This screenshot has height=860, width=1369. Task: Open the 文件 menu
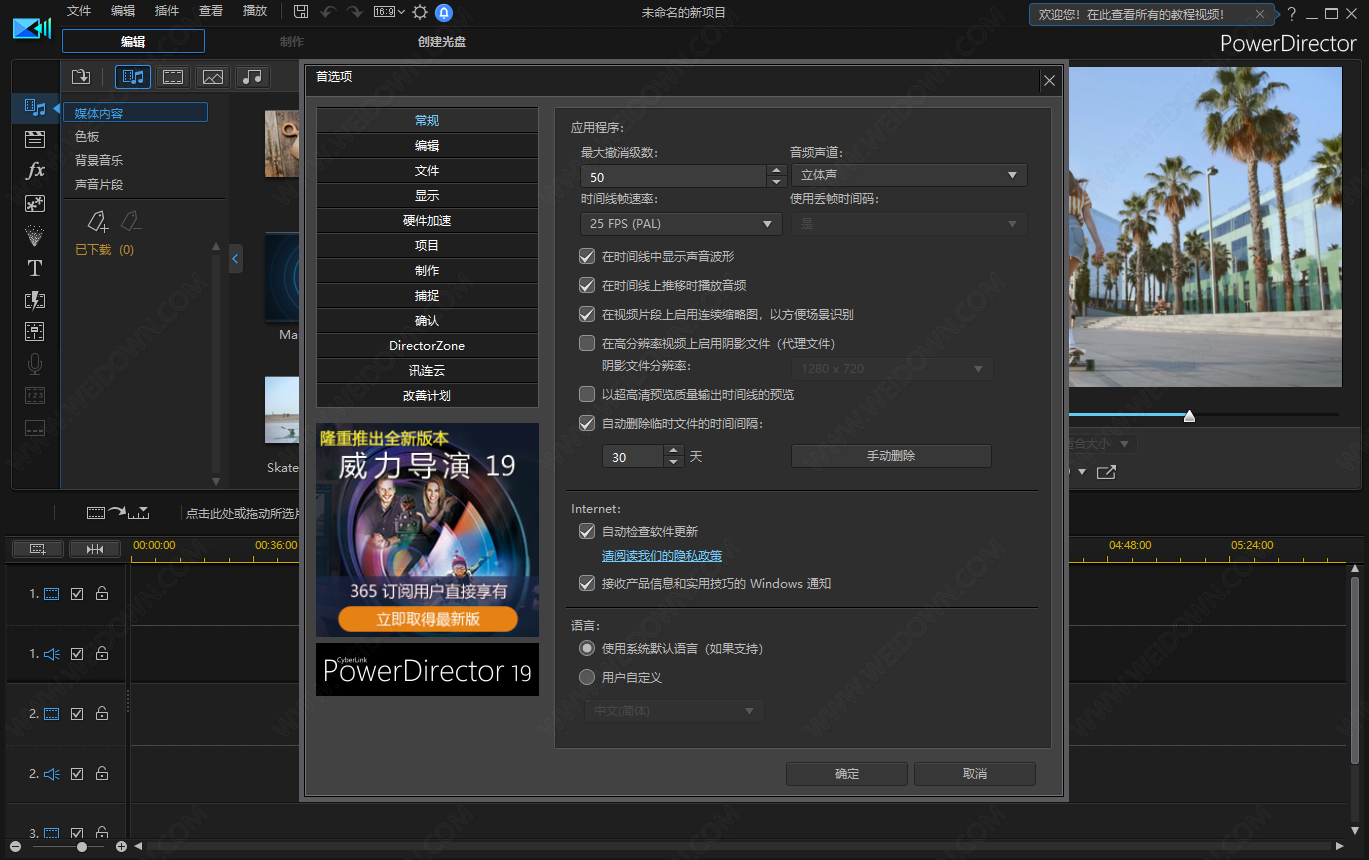coord(79,11)
